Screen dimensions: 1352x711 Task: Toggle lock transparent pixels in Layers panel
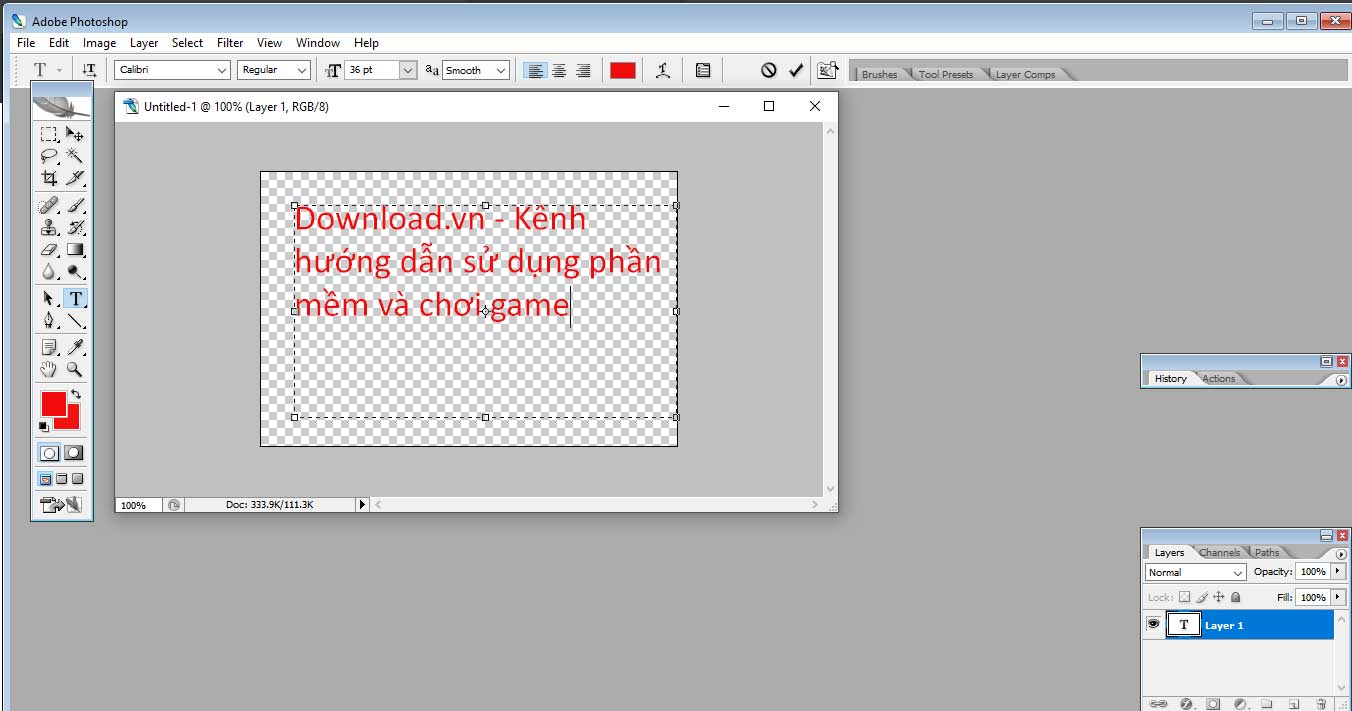tap(1185, 597)
